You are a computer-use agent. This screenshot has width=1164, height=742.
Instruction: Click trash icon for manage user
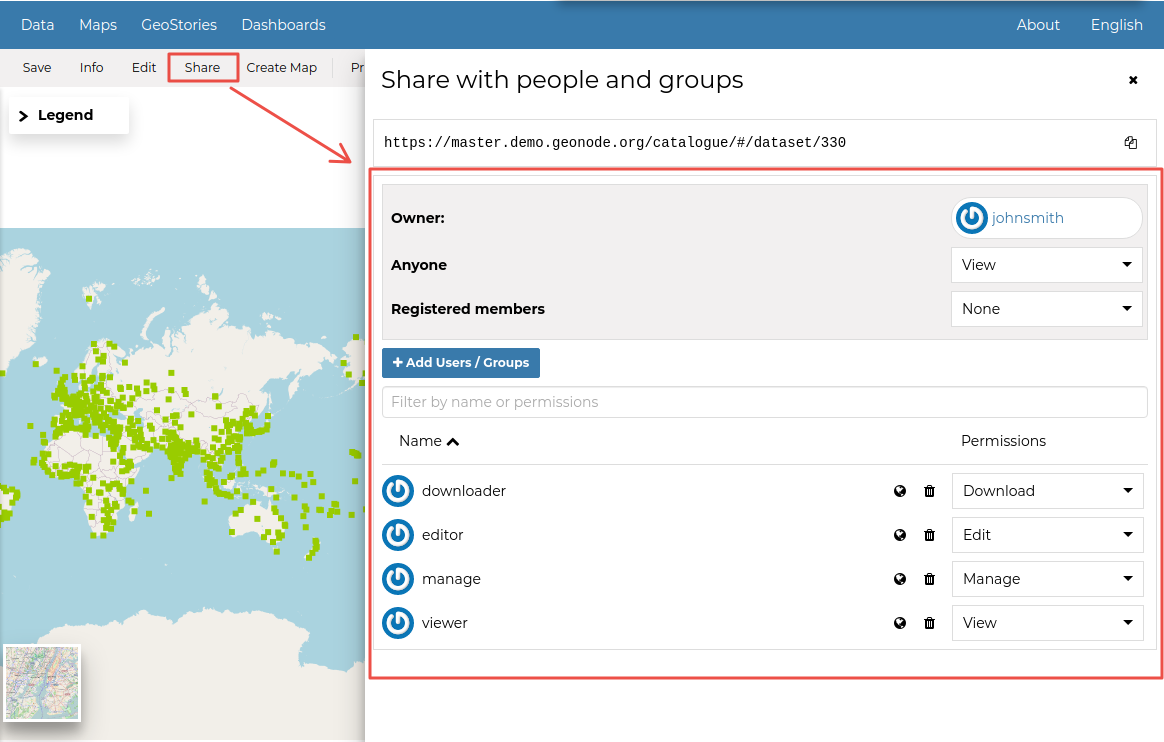click(x=929, y=579)
